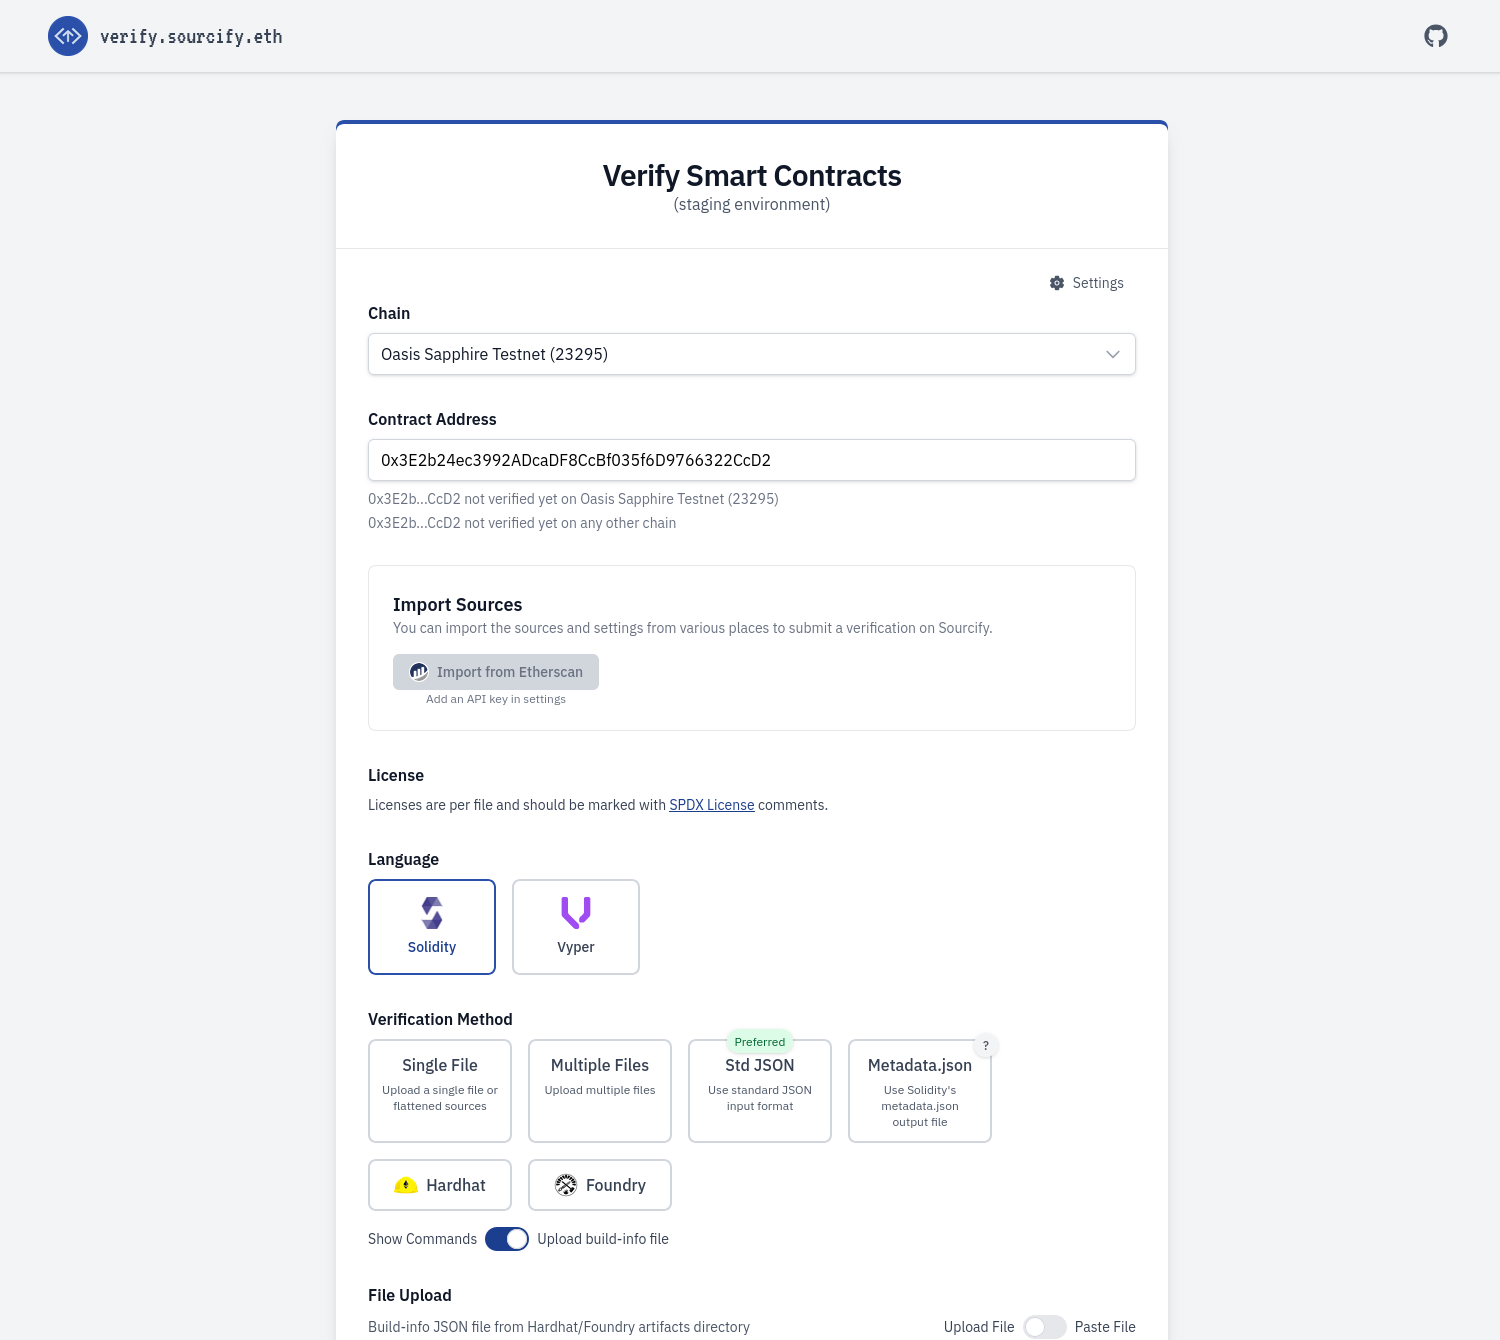Viewport: 1500px width, 1340px height.
Task: Select the Vyper language icon
Action: [575, 912]
